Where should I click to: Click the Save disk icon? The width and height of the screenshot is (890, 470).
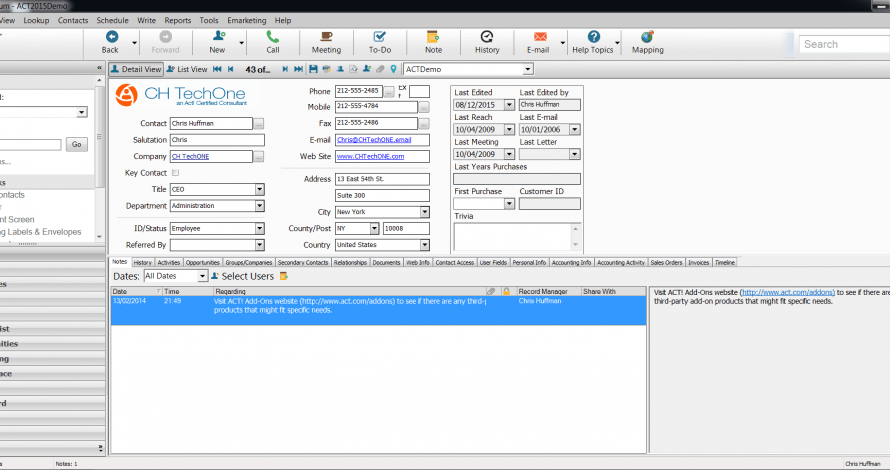click(x=313, y=69)
